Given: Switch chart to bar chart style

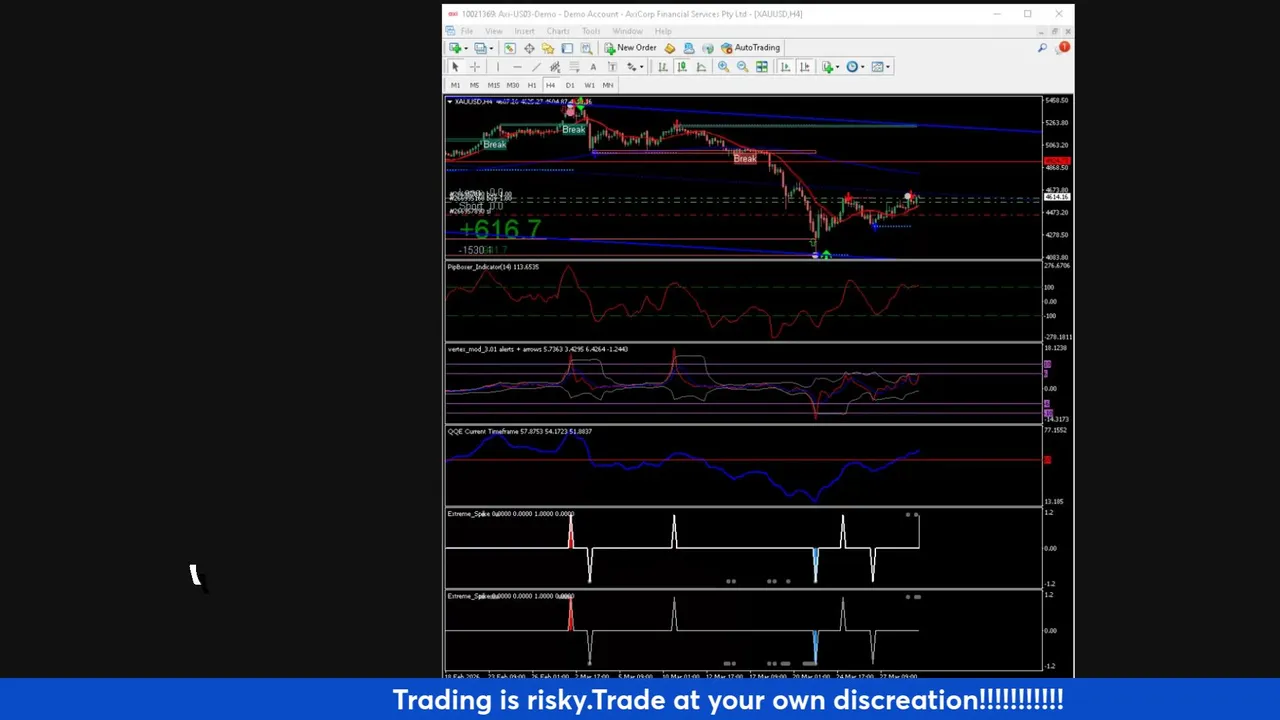Looking at the screenshot, I should coord(663,67).
